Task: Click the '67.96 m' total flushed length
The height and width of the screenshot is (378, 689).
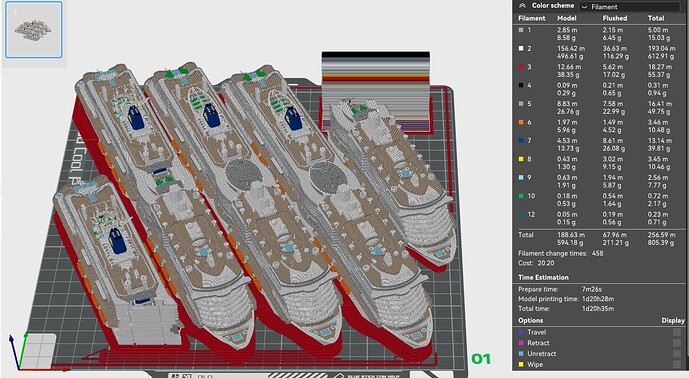Action: [615, 235]
